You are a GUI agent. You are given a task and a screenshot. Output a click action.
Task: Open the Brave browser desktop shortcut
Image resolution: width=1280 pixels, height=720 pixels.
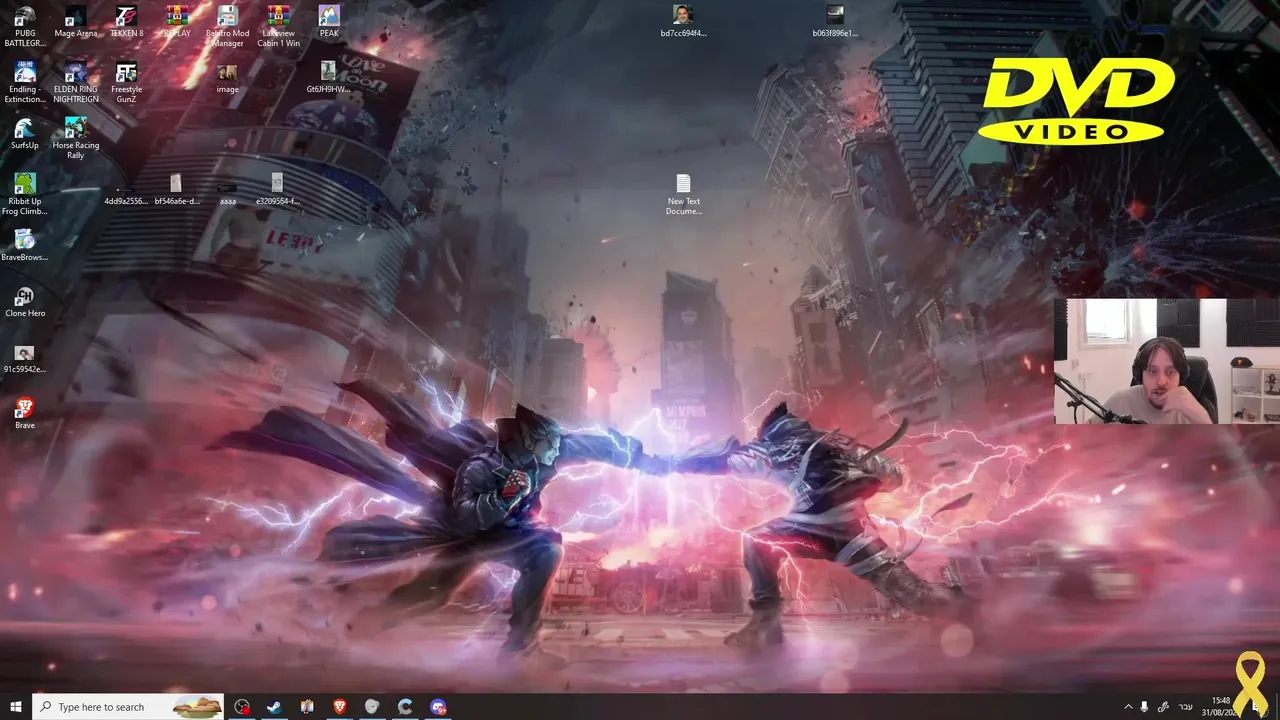[x=25, y=414]
